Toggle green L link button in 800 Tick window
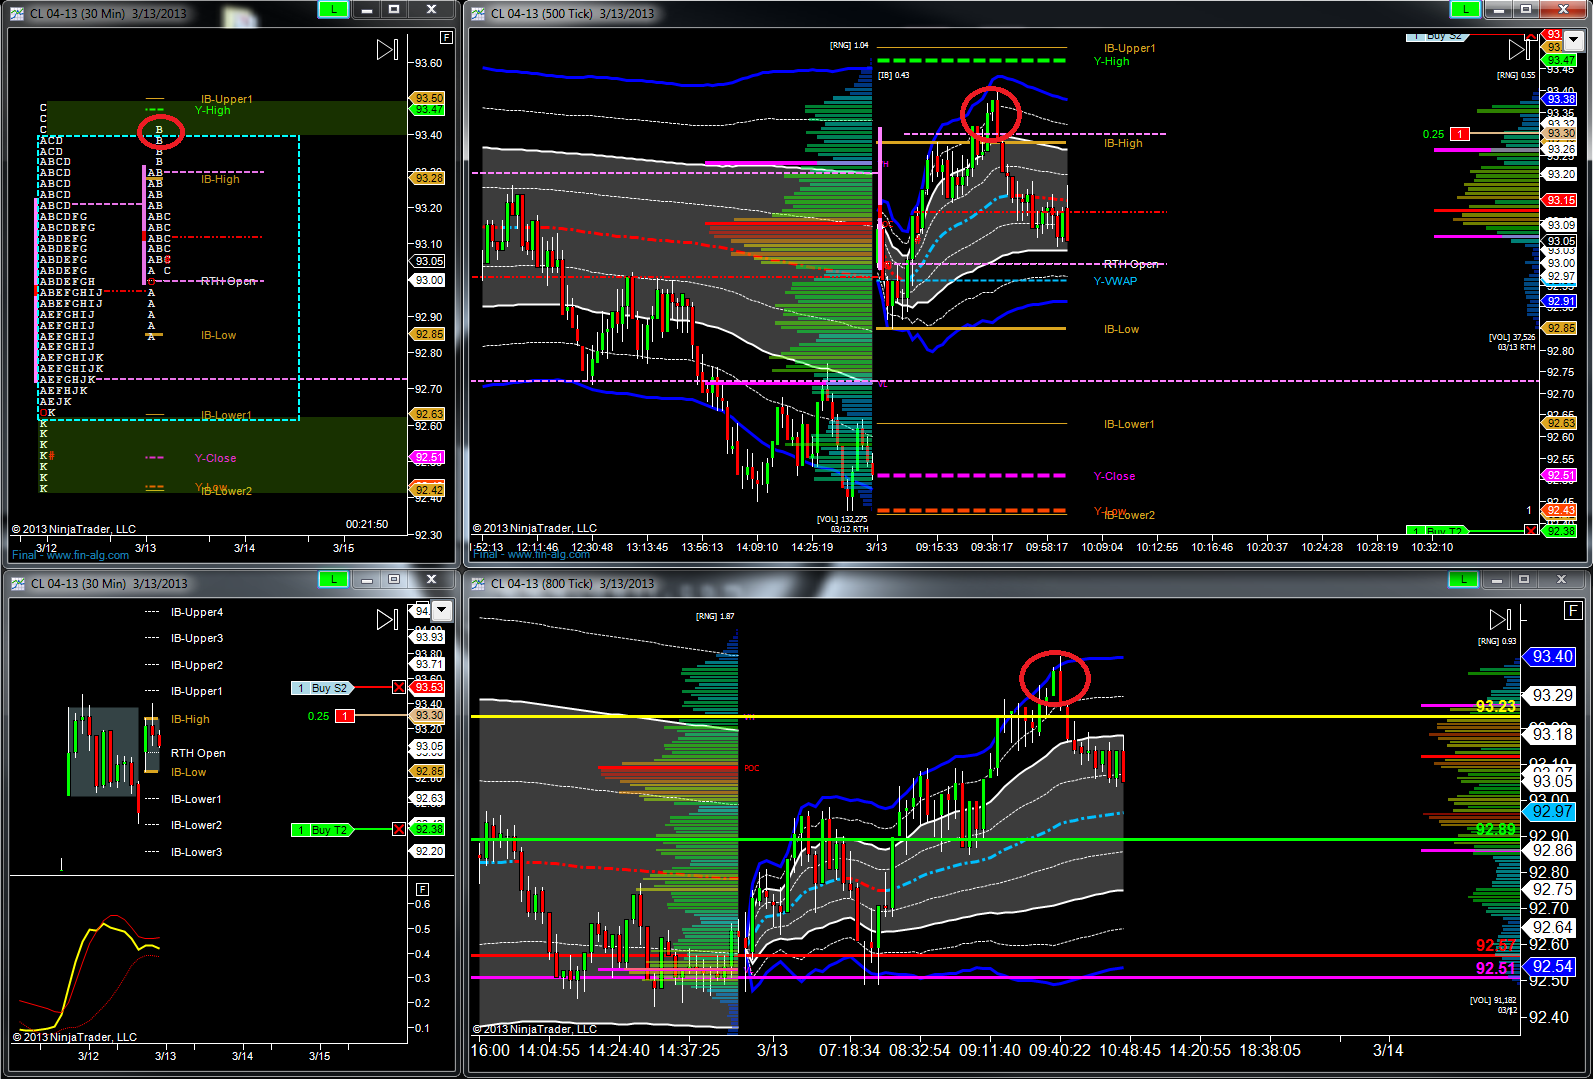Image resolution: width=1593 pixels, height=1079 pixels. point(1463,579)
